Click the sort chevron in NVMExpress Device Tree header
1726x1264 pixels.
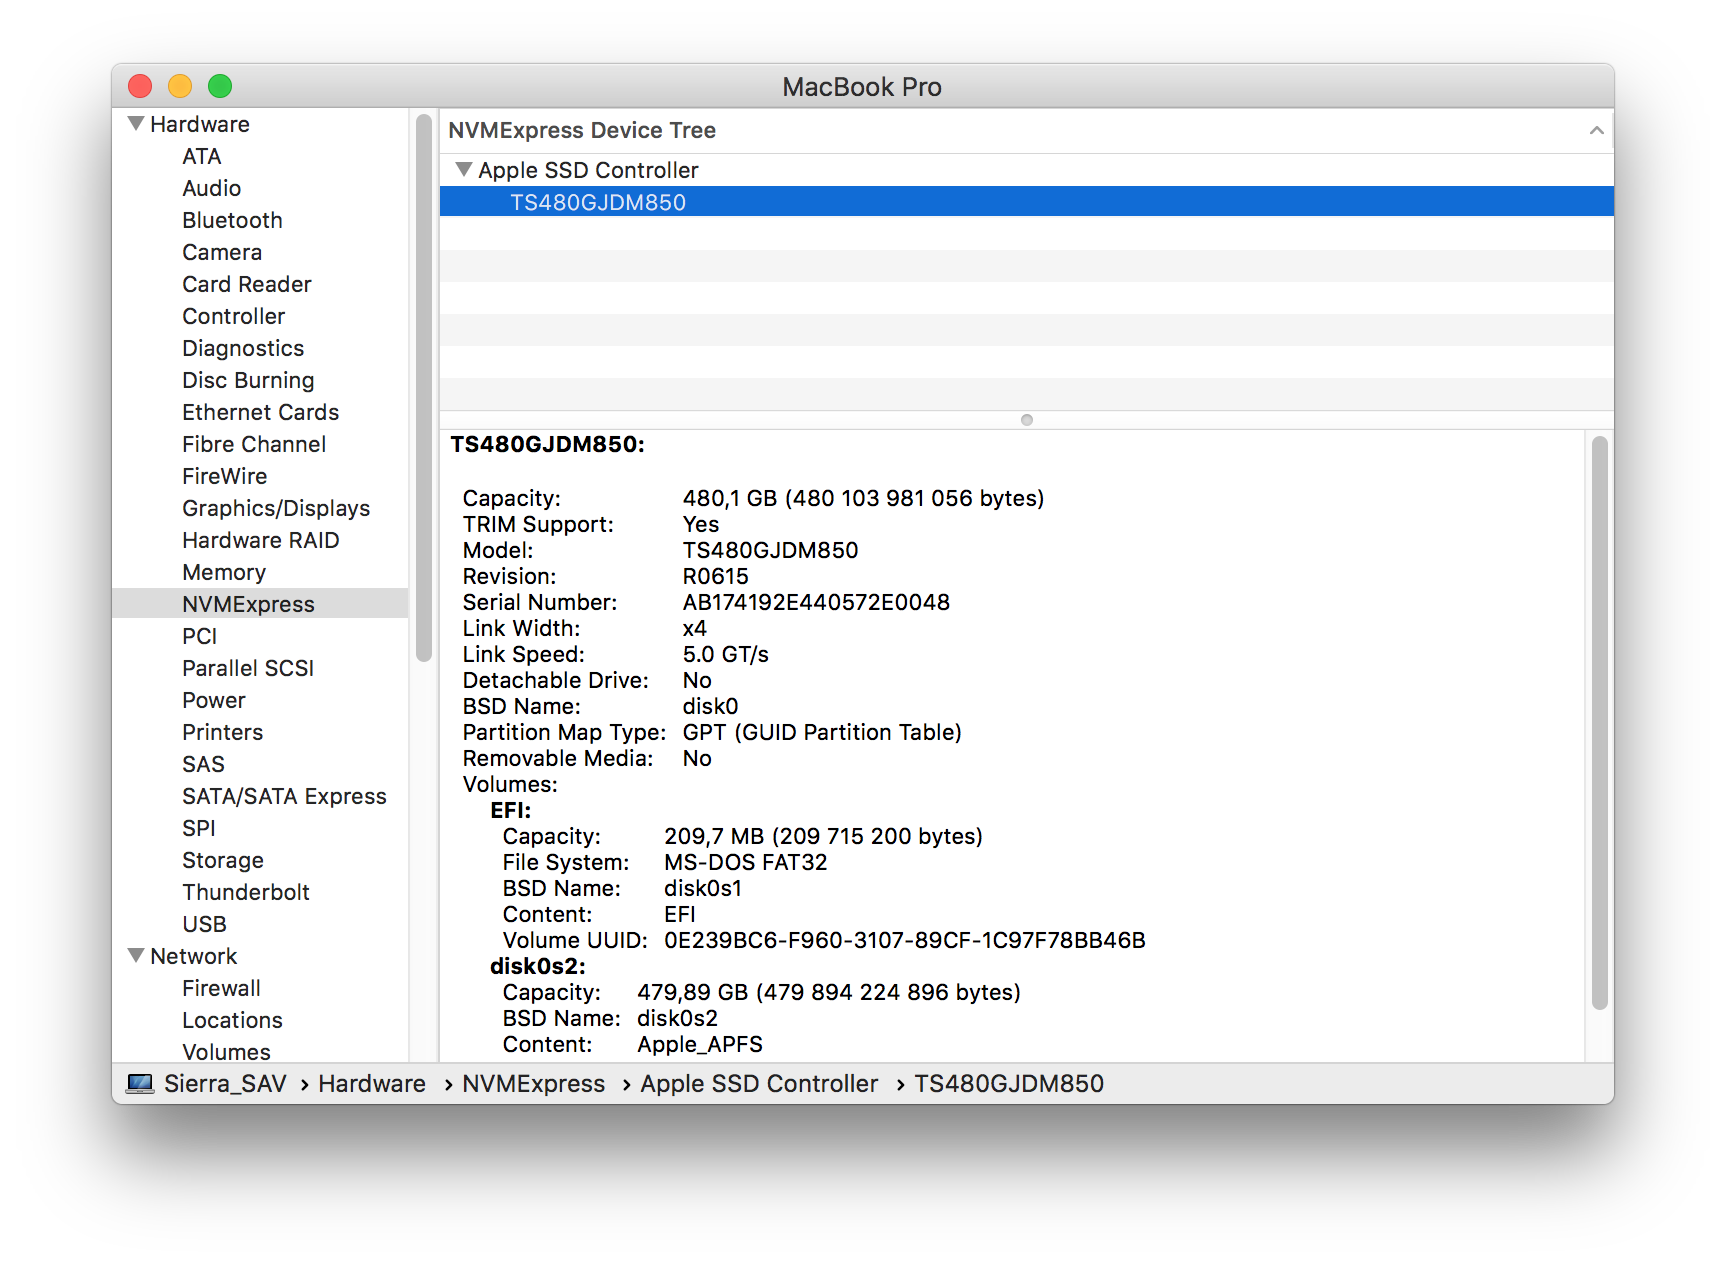(x=1596, y=131)
